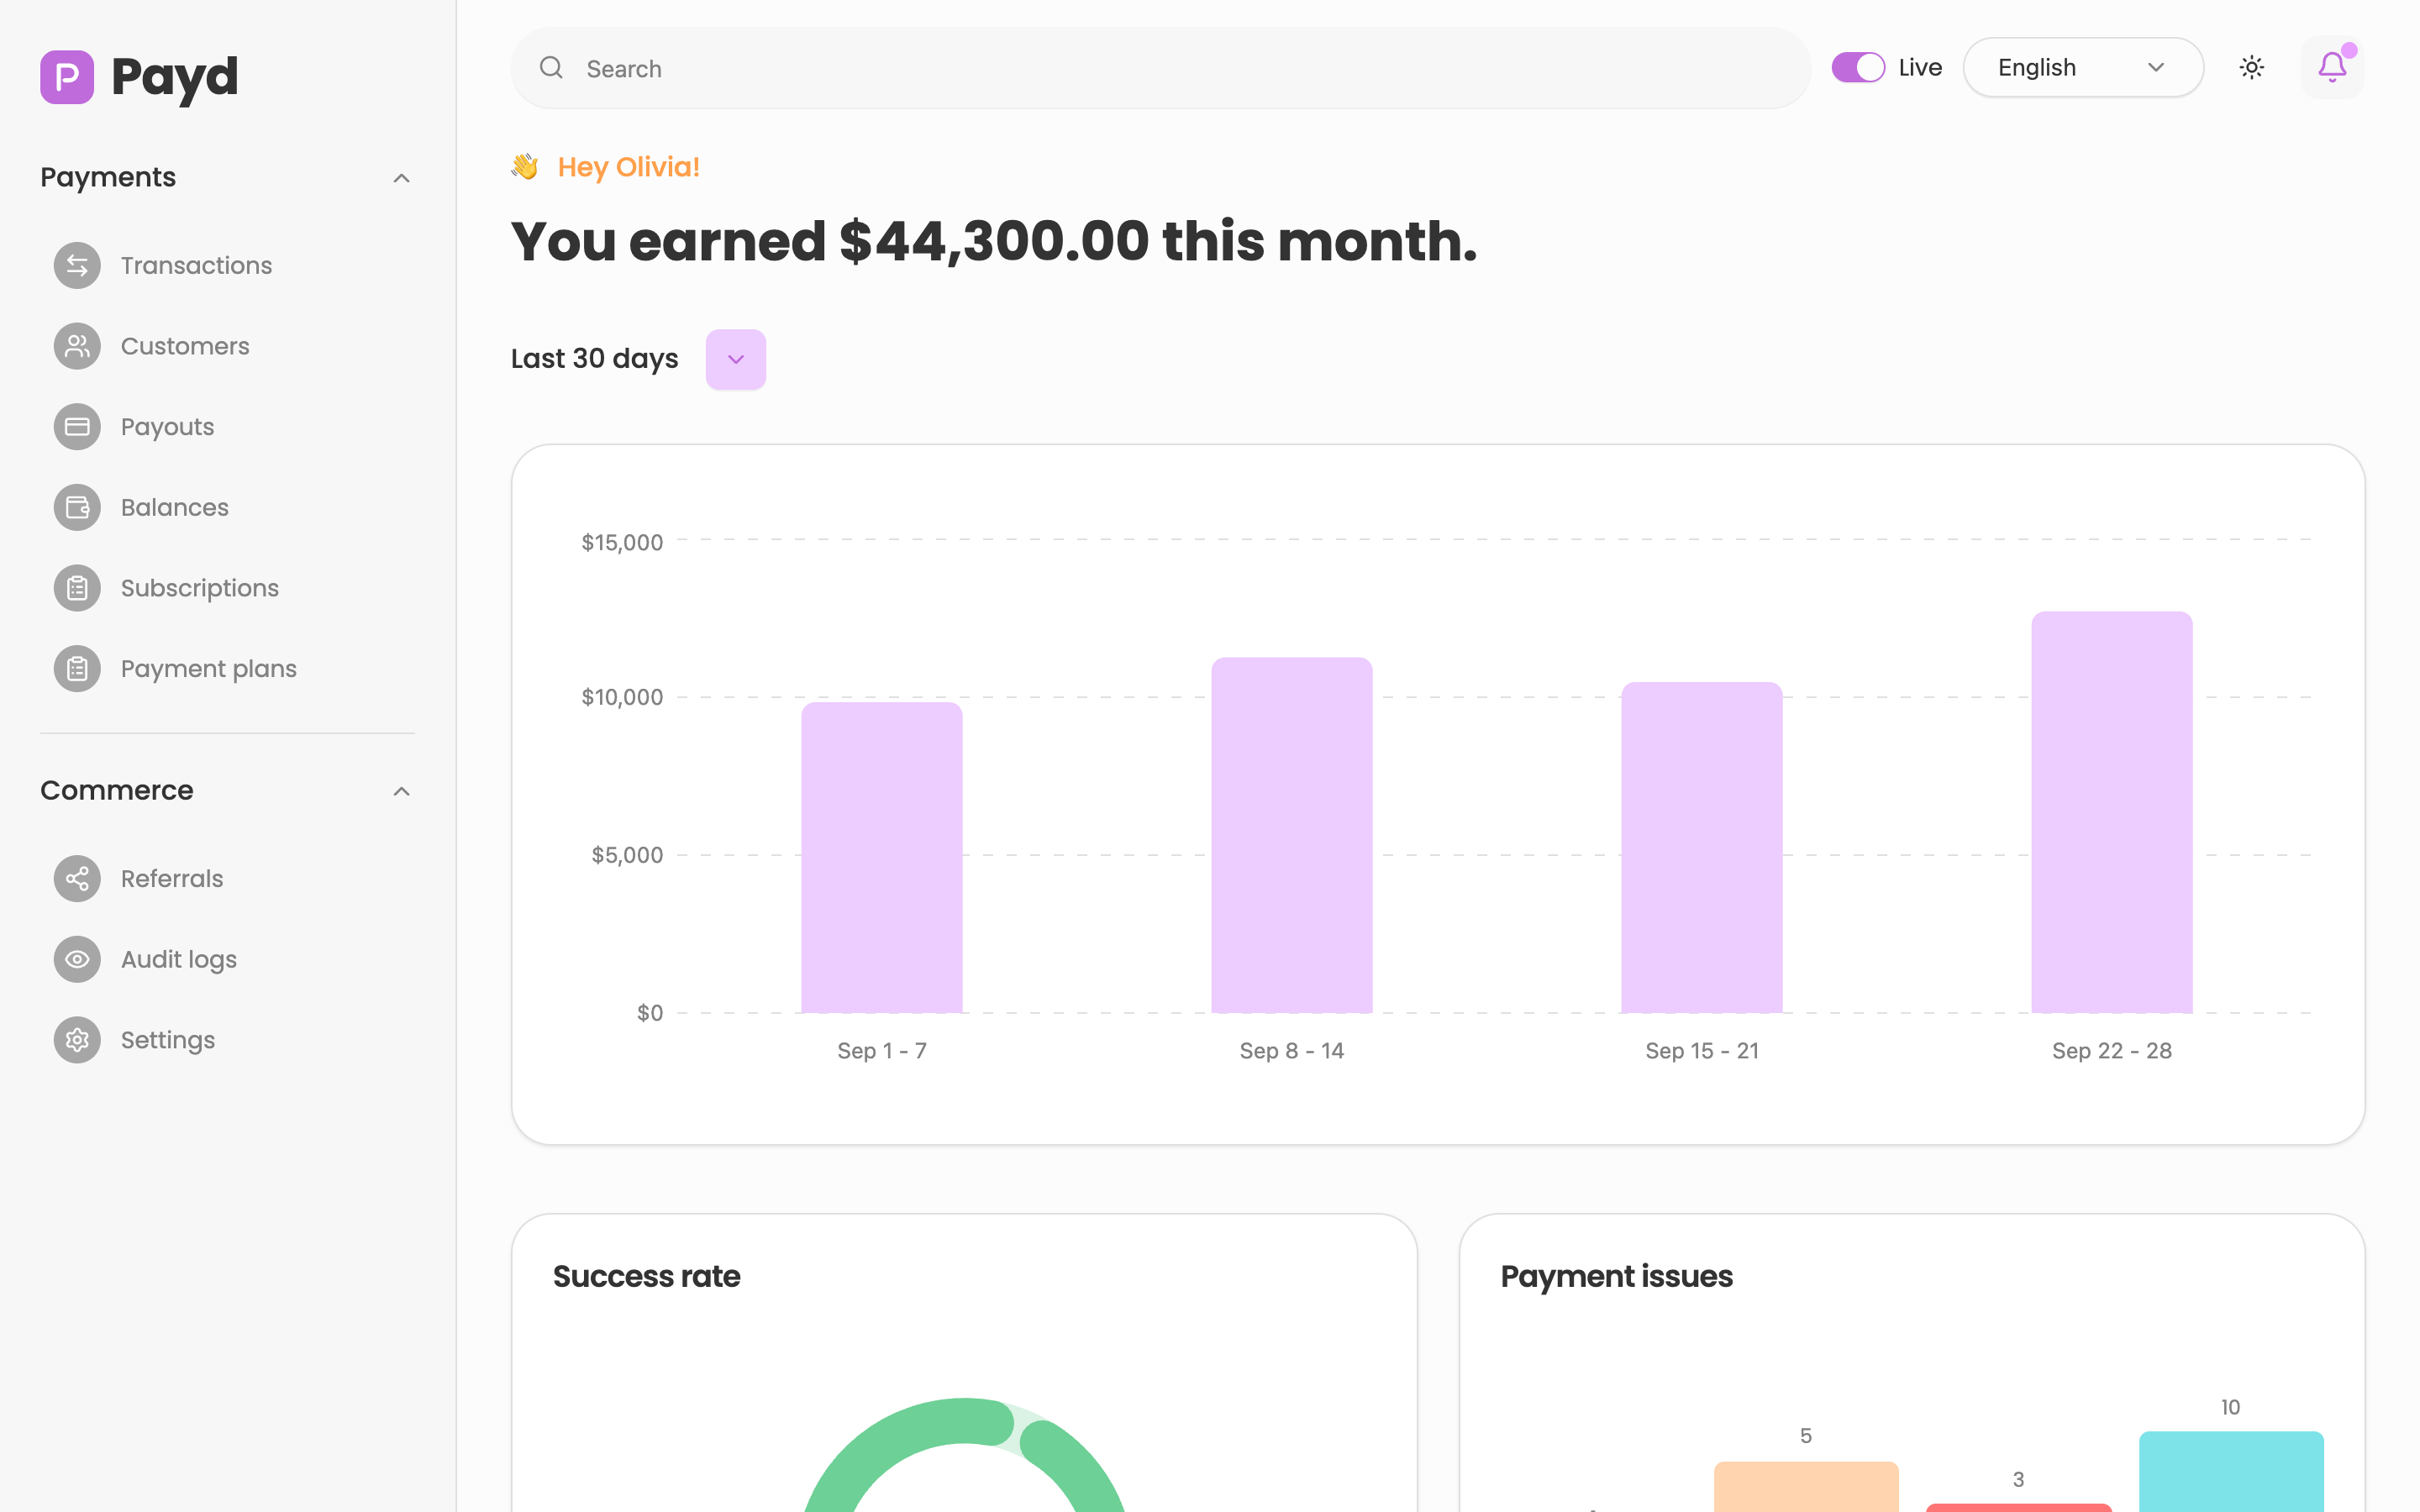Switch theme with the sun icon
The width and height of the screenshot is (2420, 1512).
click(2252, 67)
